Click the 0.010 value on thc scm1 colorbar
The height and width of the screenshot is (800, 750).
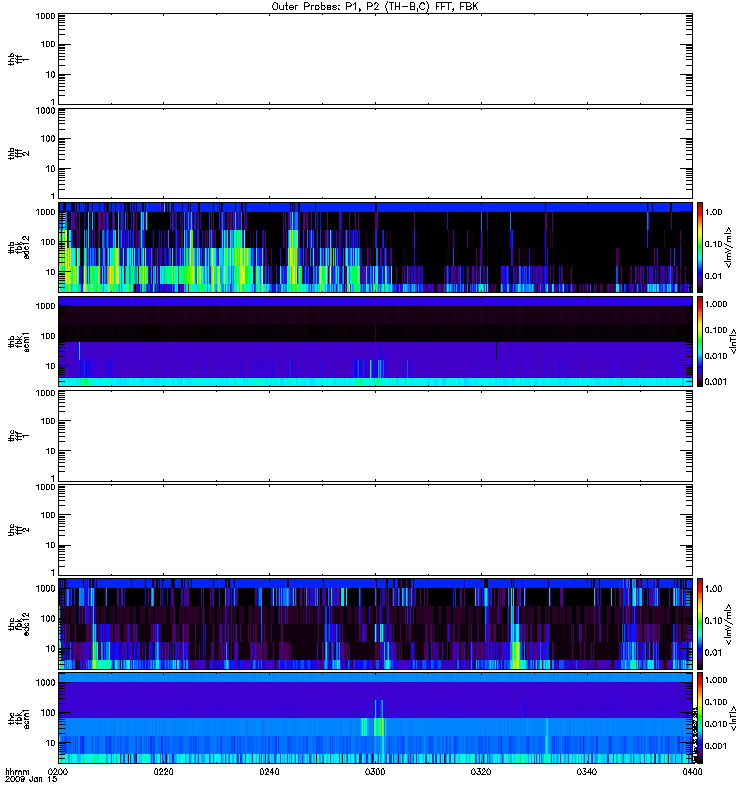point(716,724)
